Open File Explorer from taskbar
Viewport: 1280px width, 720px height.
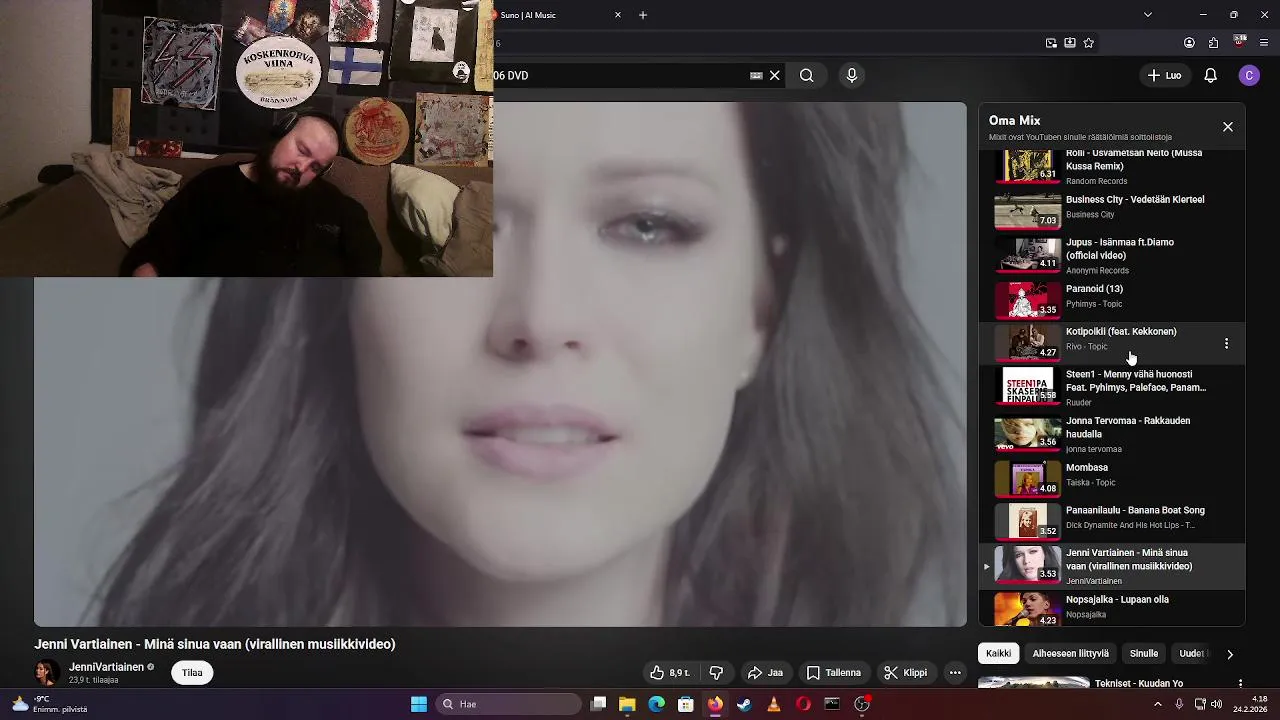tap(627, 704)
